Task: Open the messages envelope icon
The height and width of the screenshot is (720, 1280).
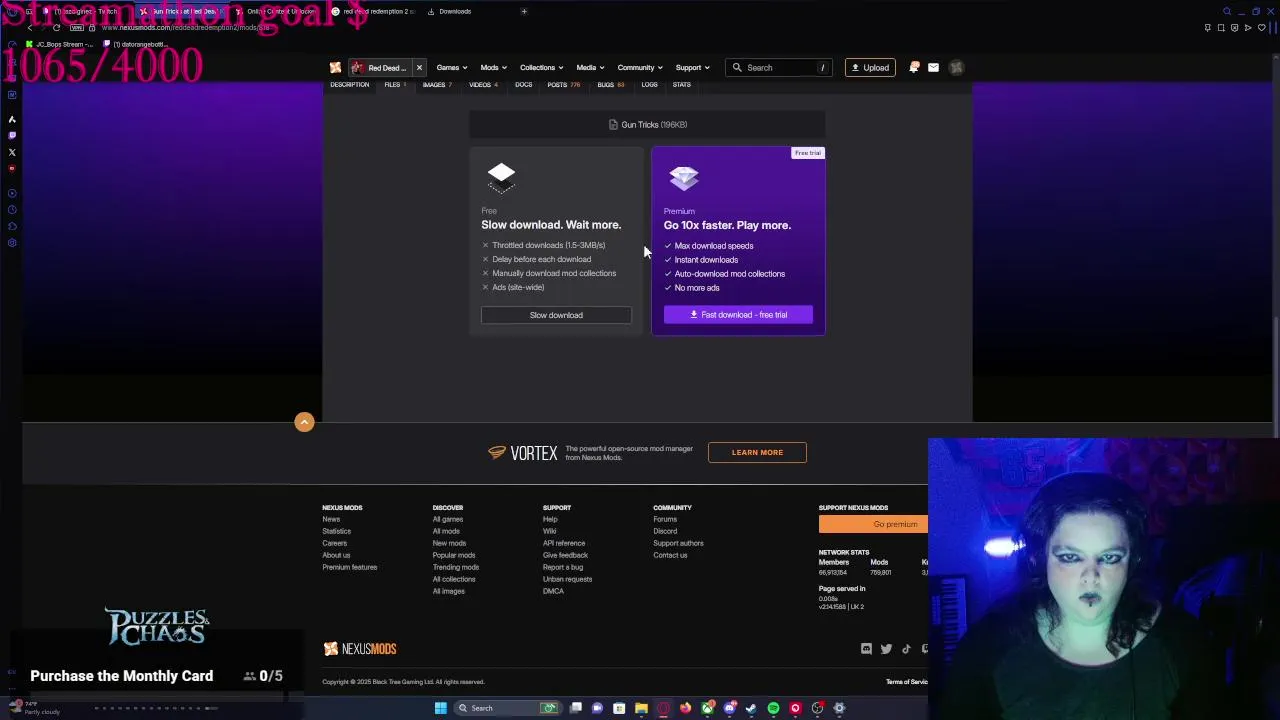Action: 933,68
